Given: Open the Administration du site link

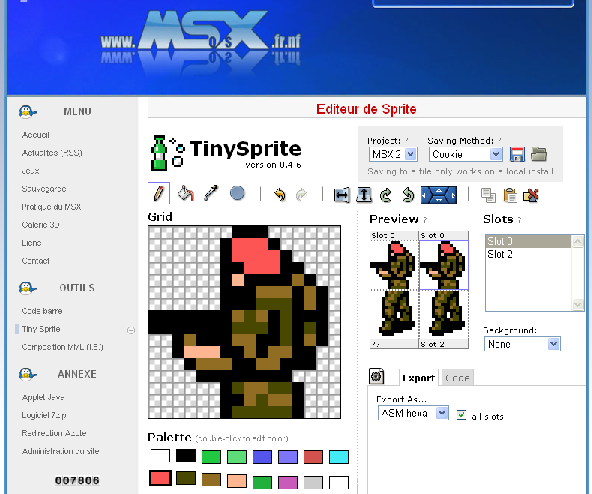Looking at the screenshot, I should coord(60,451).
